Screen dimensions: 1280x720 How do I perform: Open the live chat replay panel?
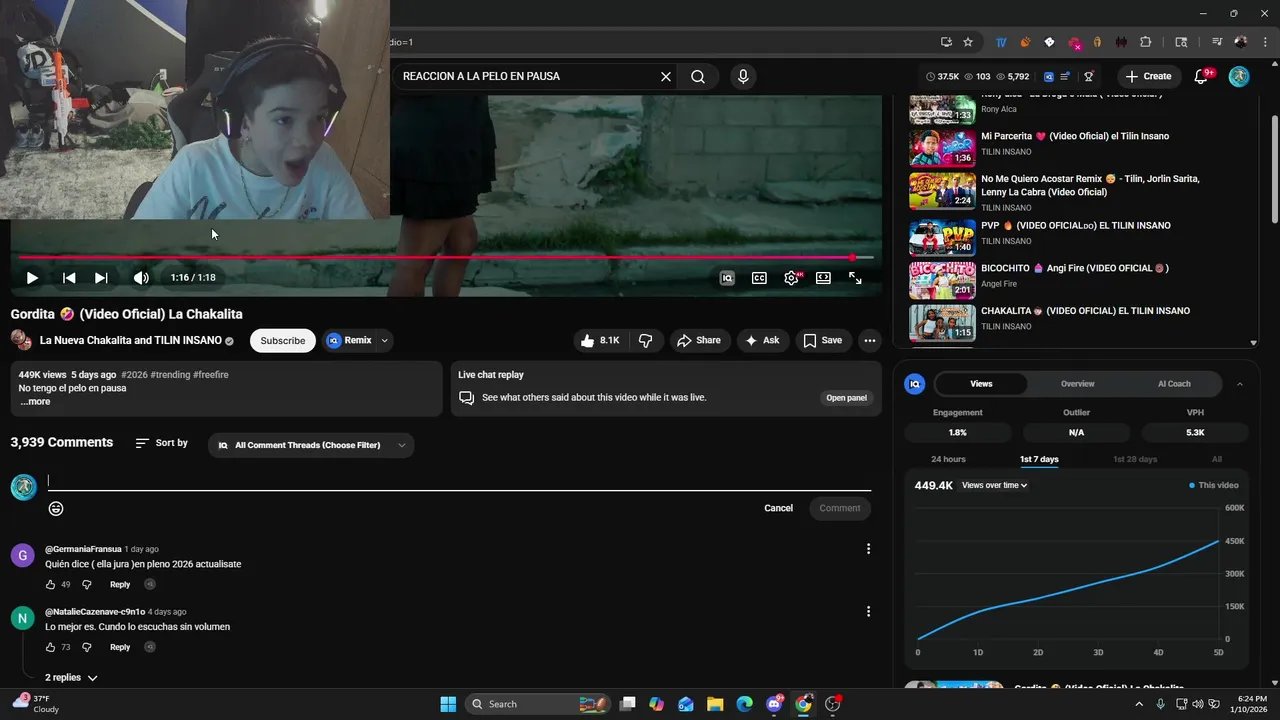click(x=846, y=398)
